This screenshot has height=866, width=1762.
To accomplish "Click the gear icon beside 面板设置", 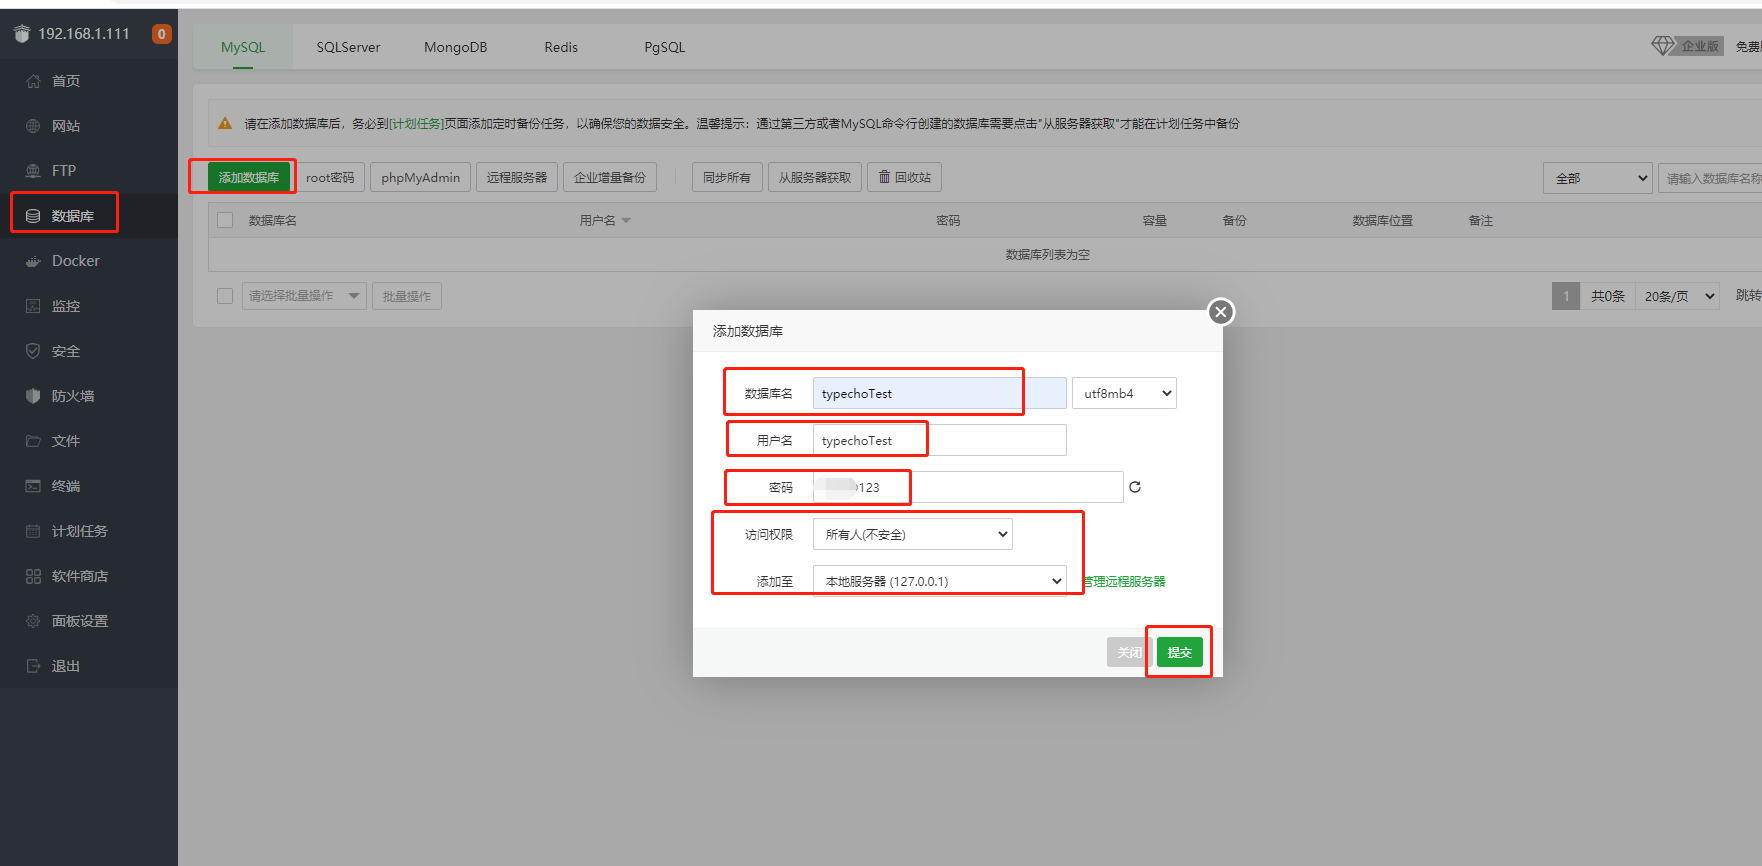I will (x=33, y=621).
